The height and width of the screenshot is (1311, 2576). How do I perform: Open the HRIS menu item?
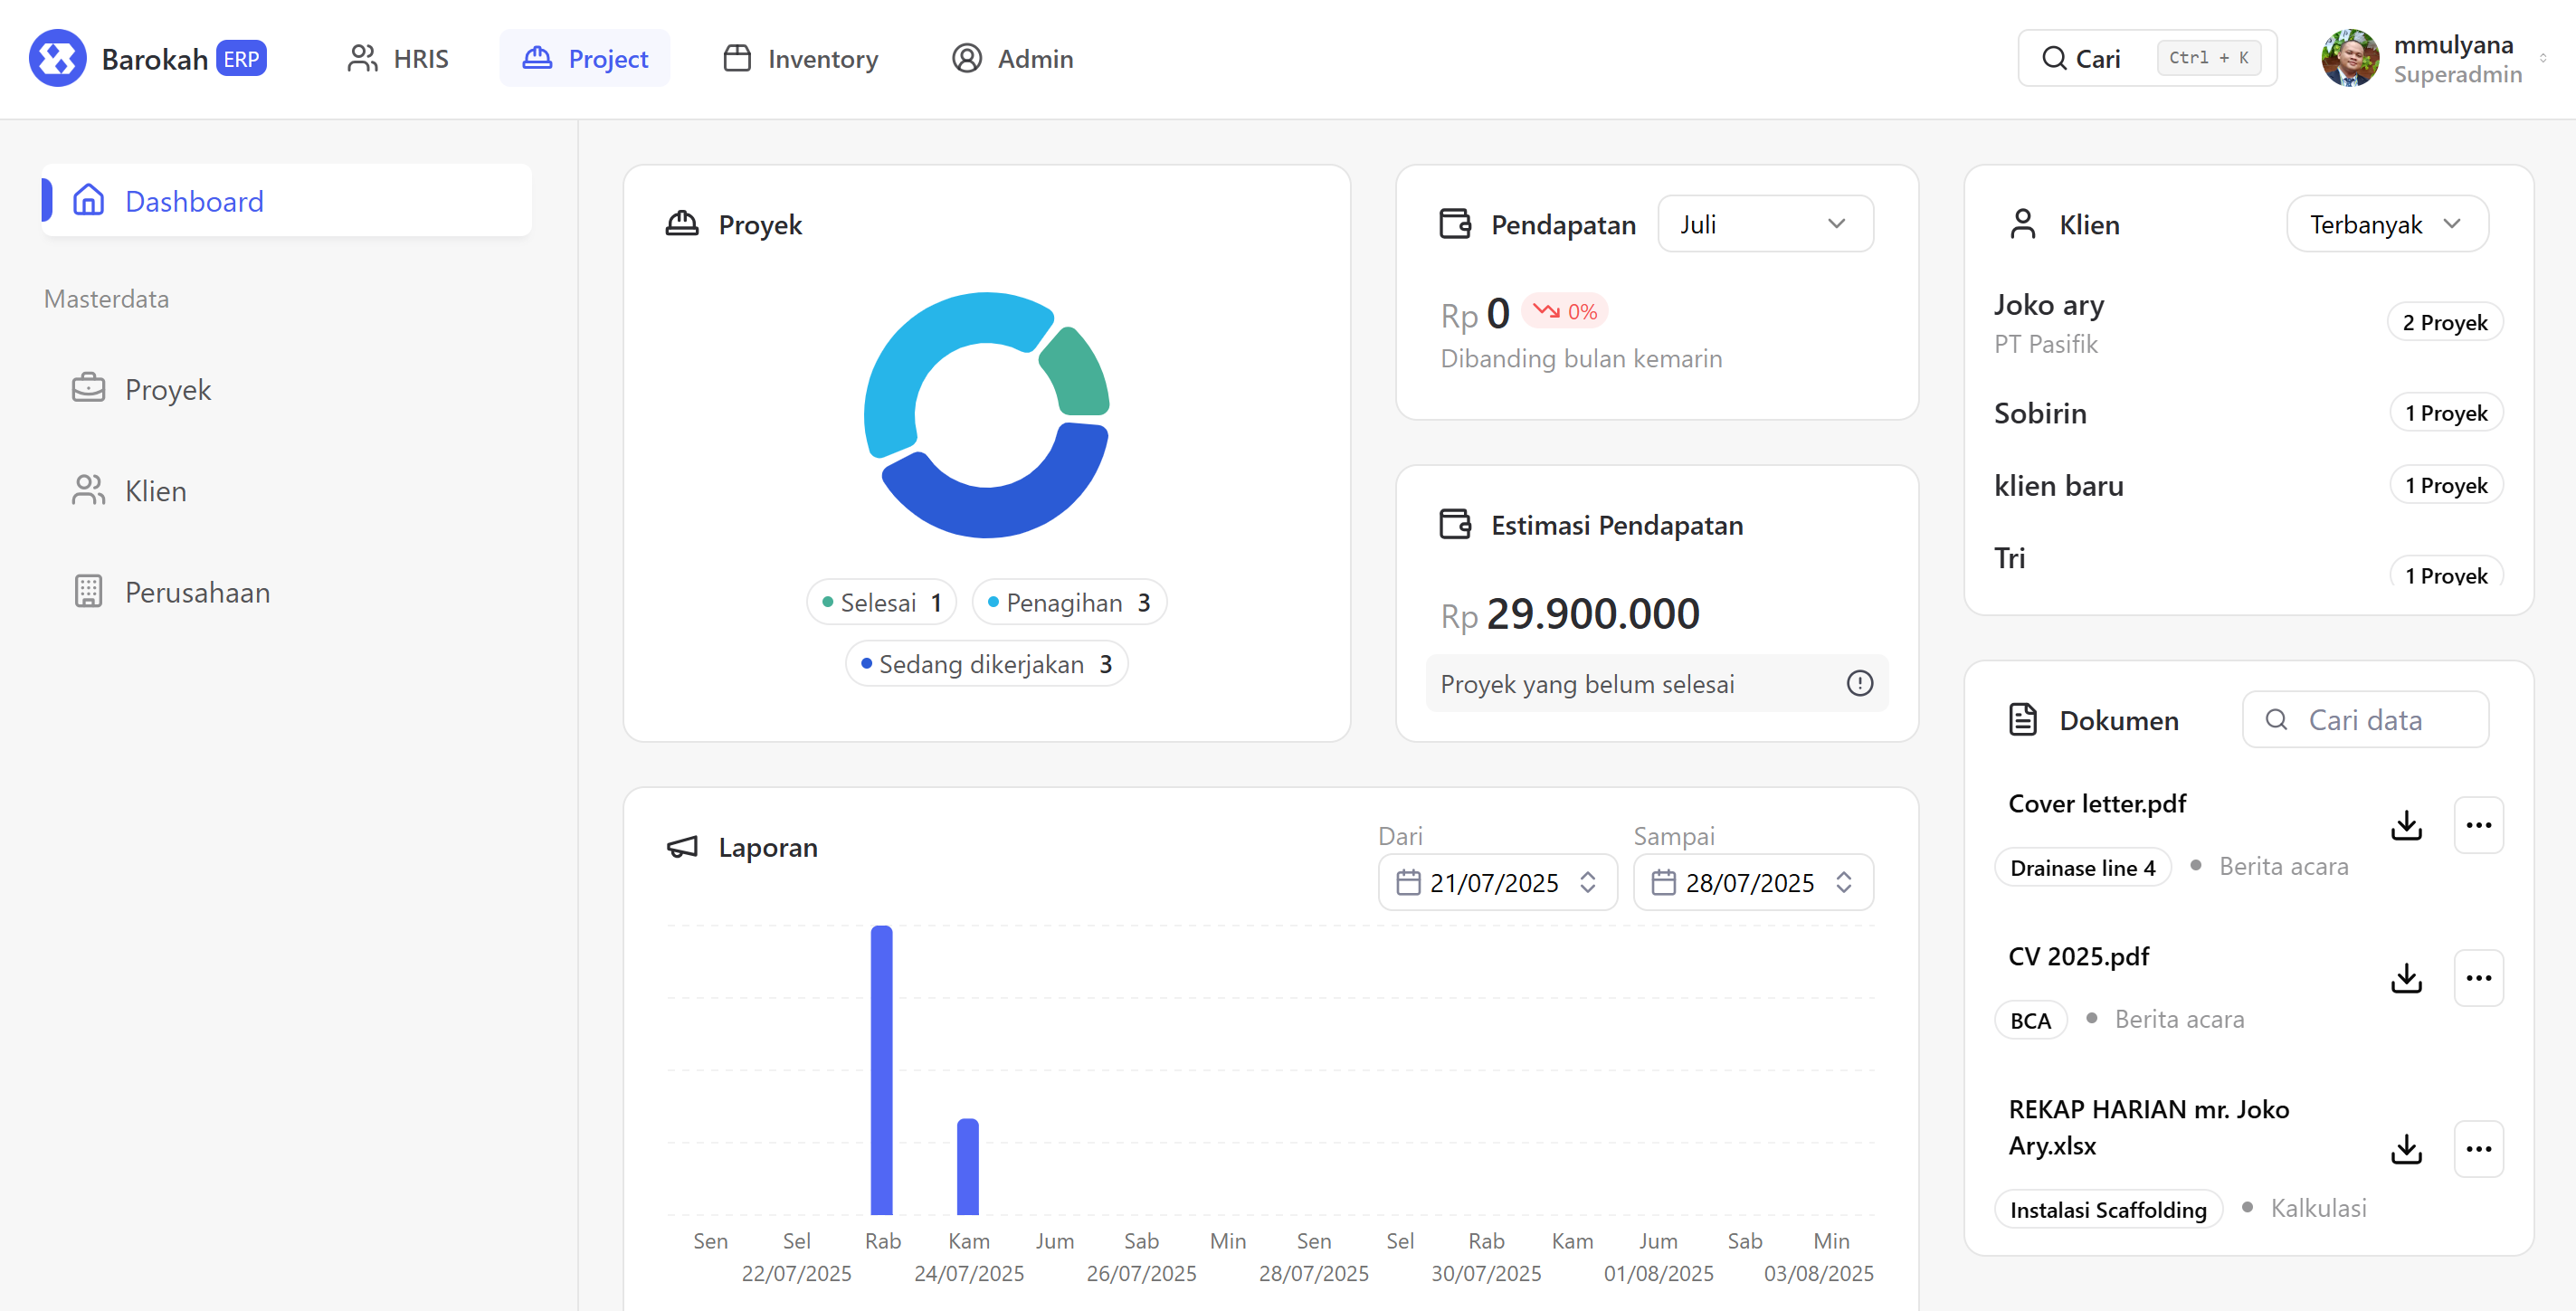(398, 58)
